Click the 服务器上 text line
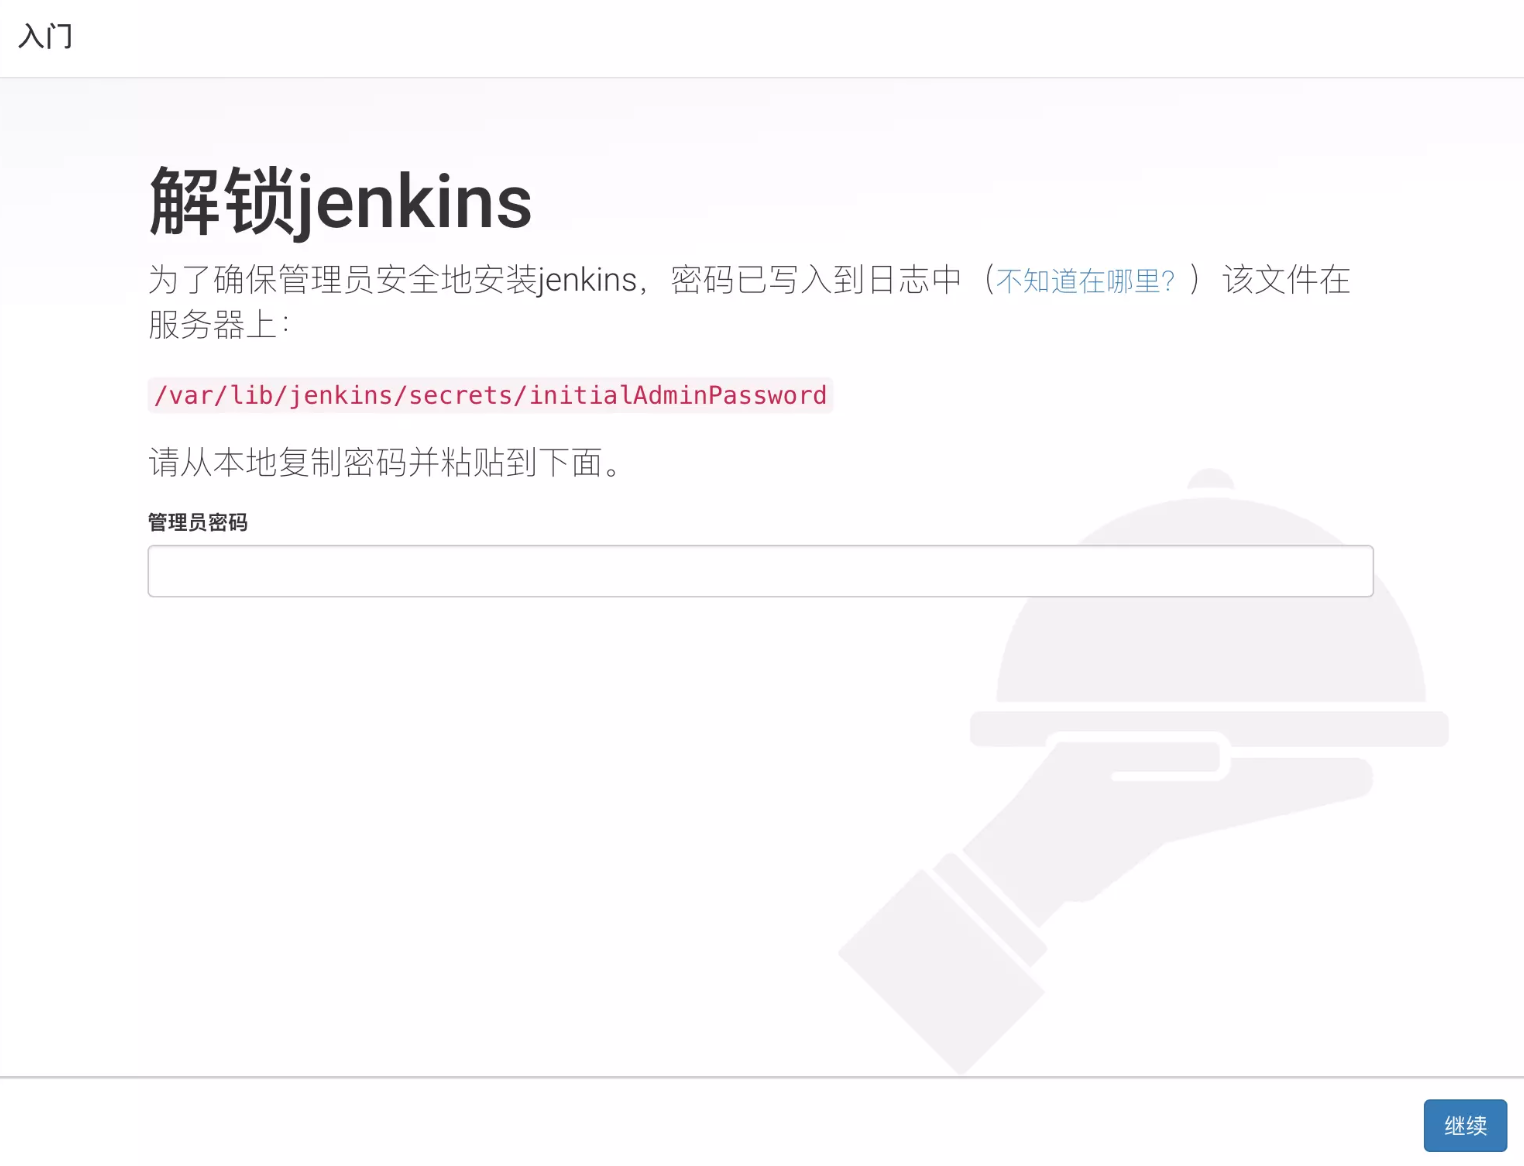Screen dimensions: 1524x1166 coord(218,324)
